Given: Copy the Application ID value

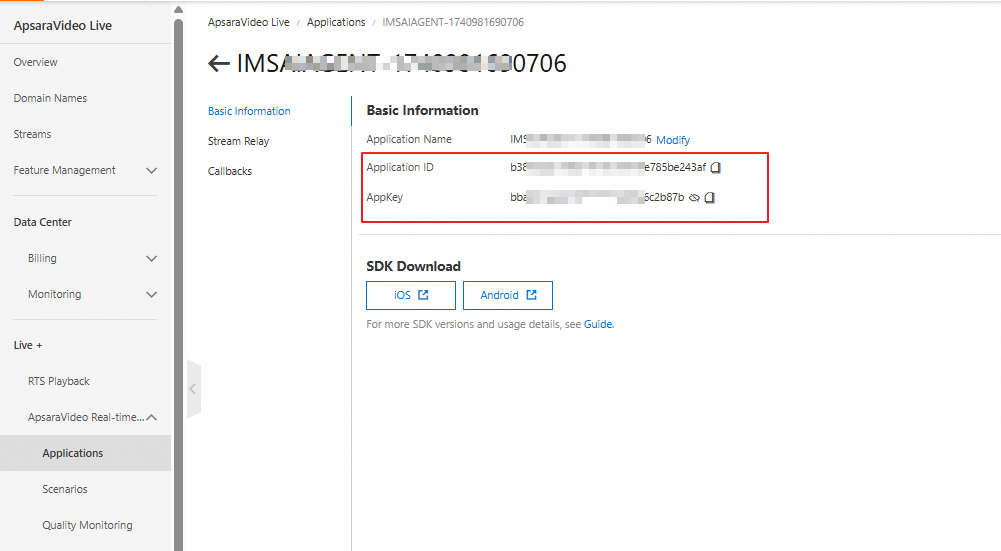Looking at the screenshot, I should click(x=716, y=167).
